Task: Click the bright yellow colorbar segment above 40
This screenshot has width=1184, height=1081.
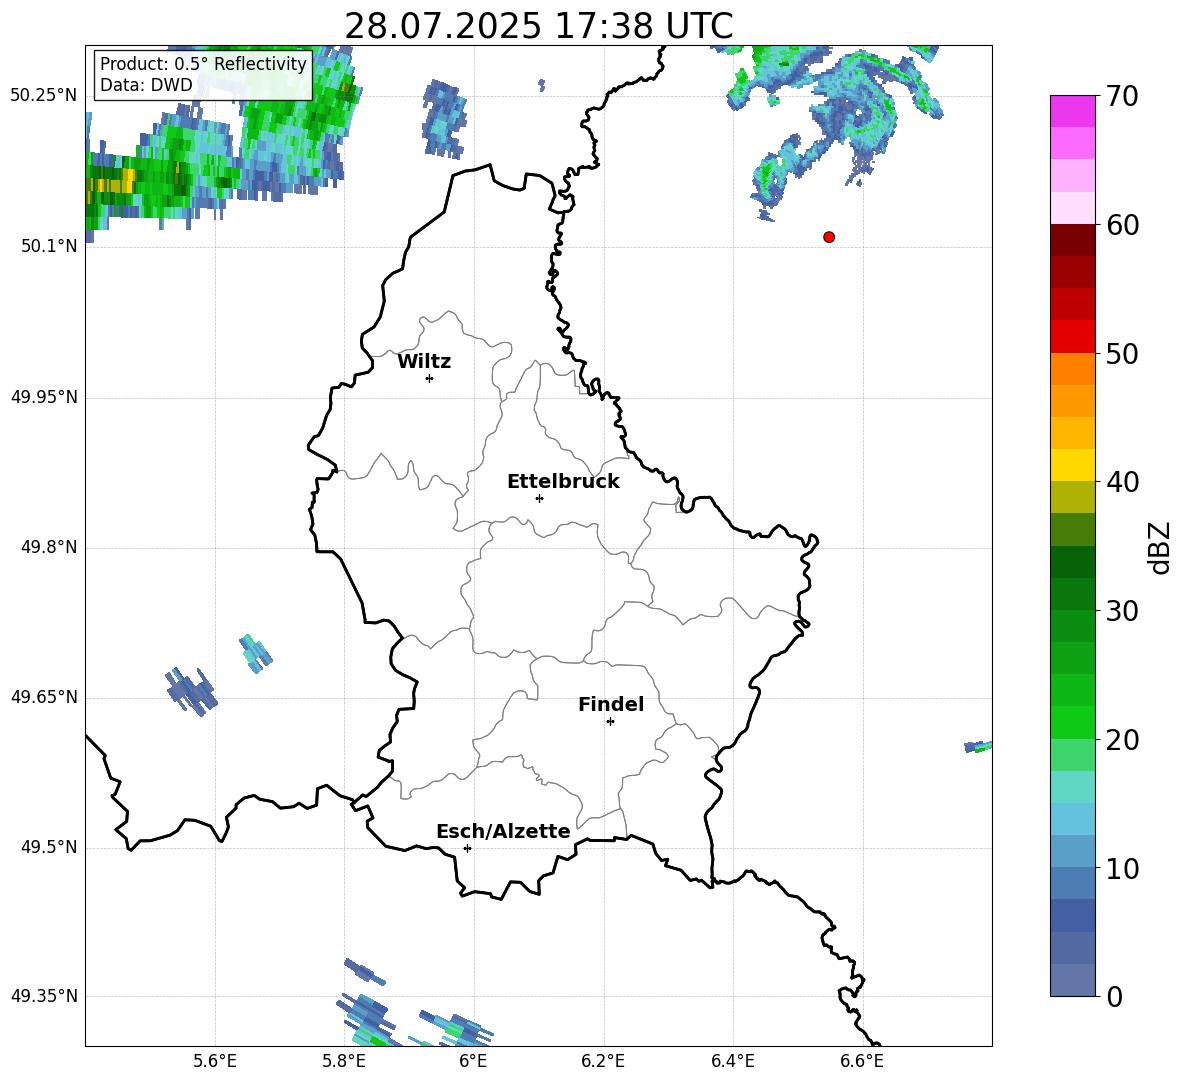Action: [x=1072, y=465]
